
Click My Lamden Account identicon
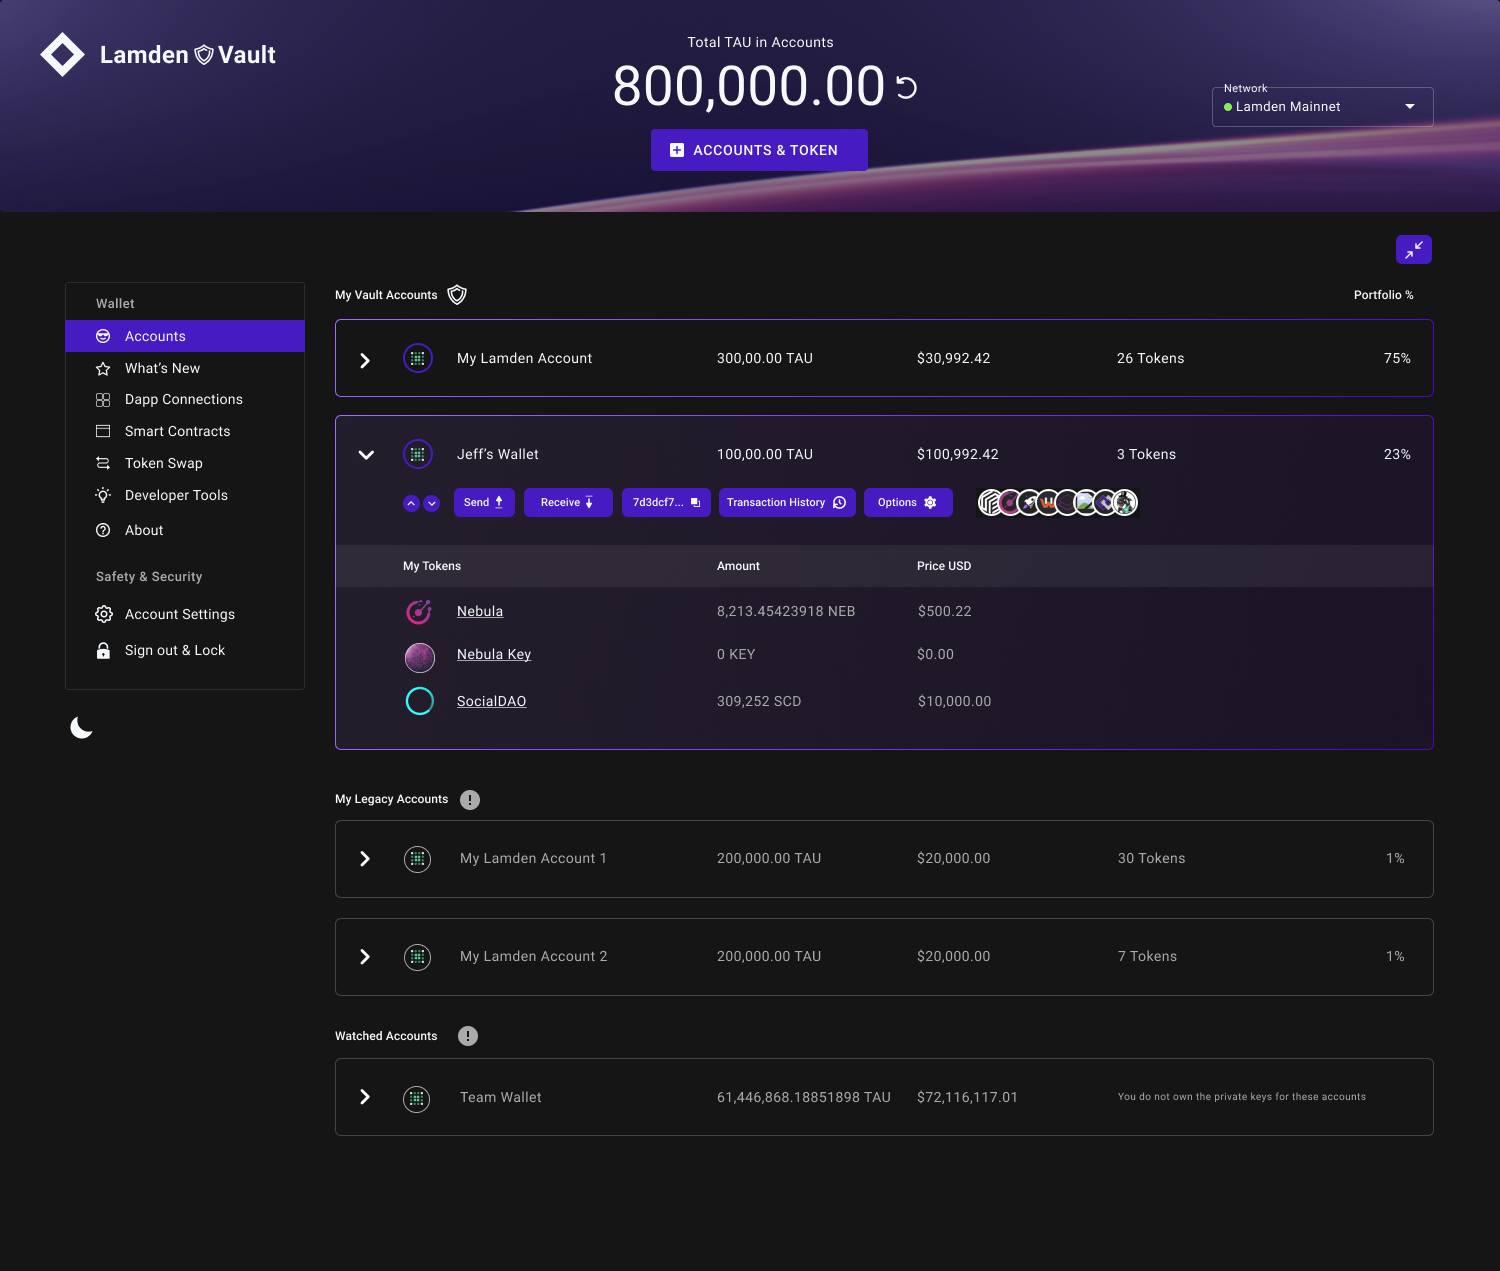418,358
